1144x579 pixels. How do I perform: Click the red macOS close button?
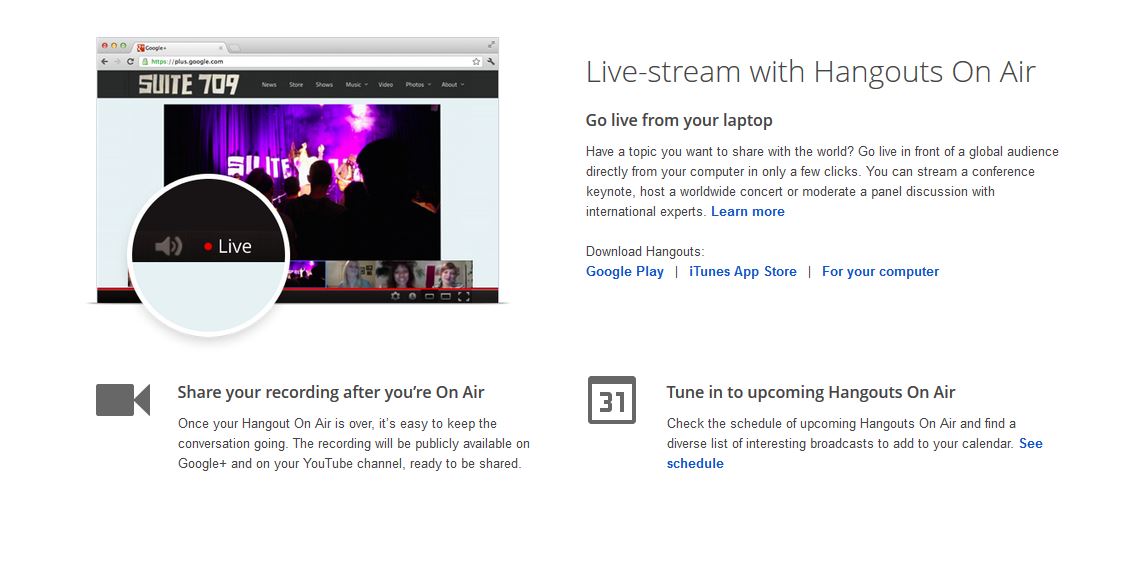pos(104,46)
